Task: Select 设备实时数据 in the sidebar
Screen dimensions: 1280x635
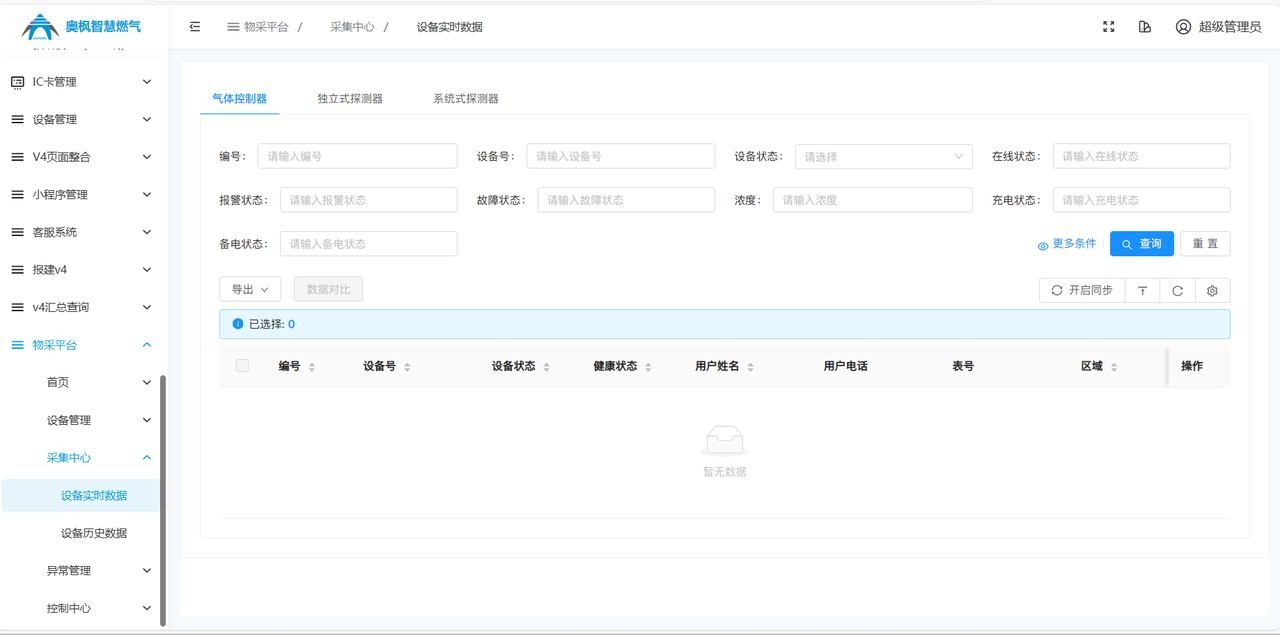Action: (81, 496)
